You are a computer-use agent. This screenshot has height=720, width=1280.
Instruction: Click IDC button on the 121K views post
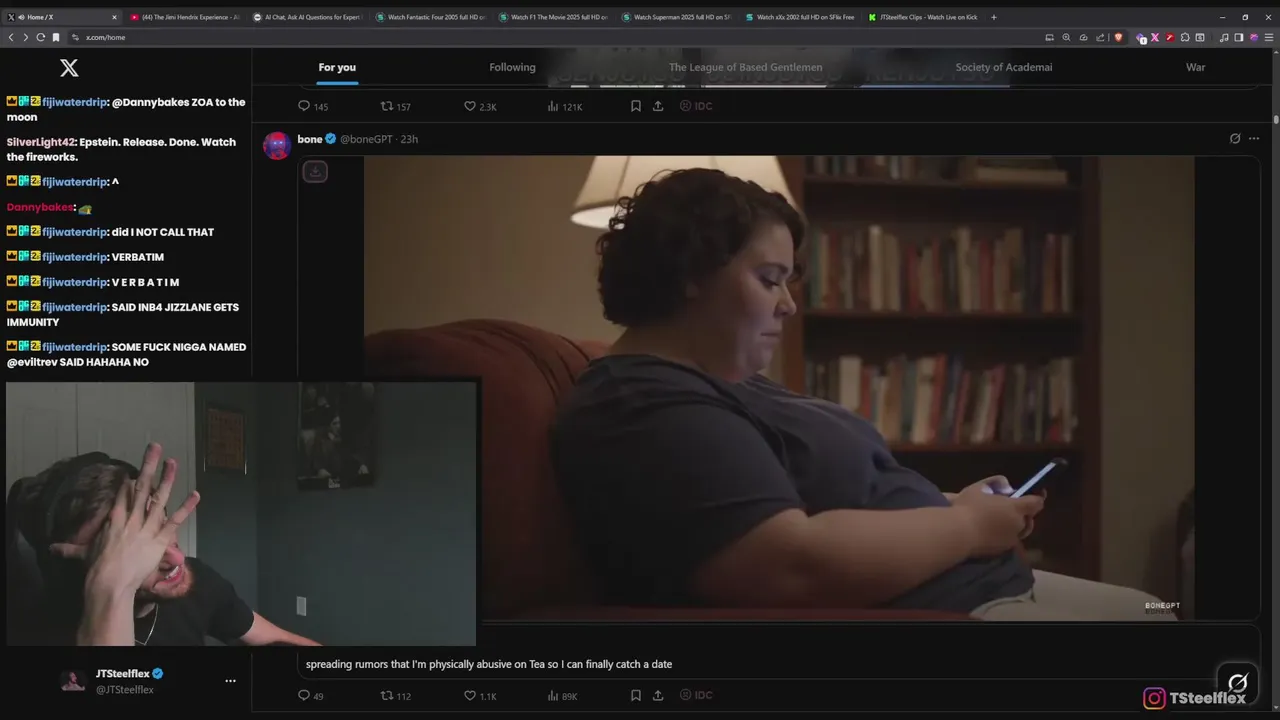[696, 106]
